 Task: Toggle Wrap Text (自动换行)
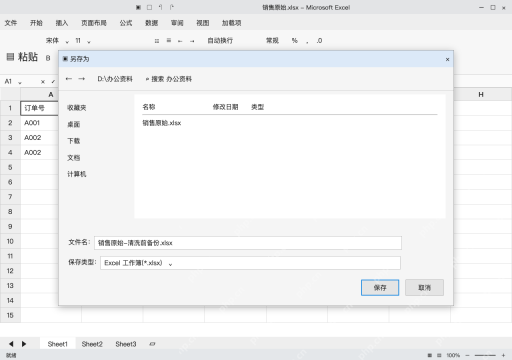220,41
